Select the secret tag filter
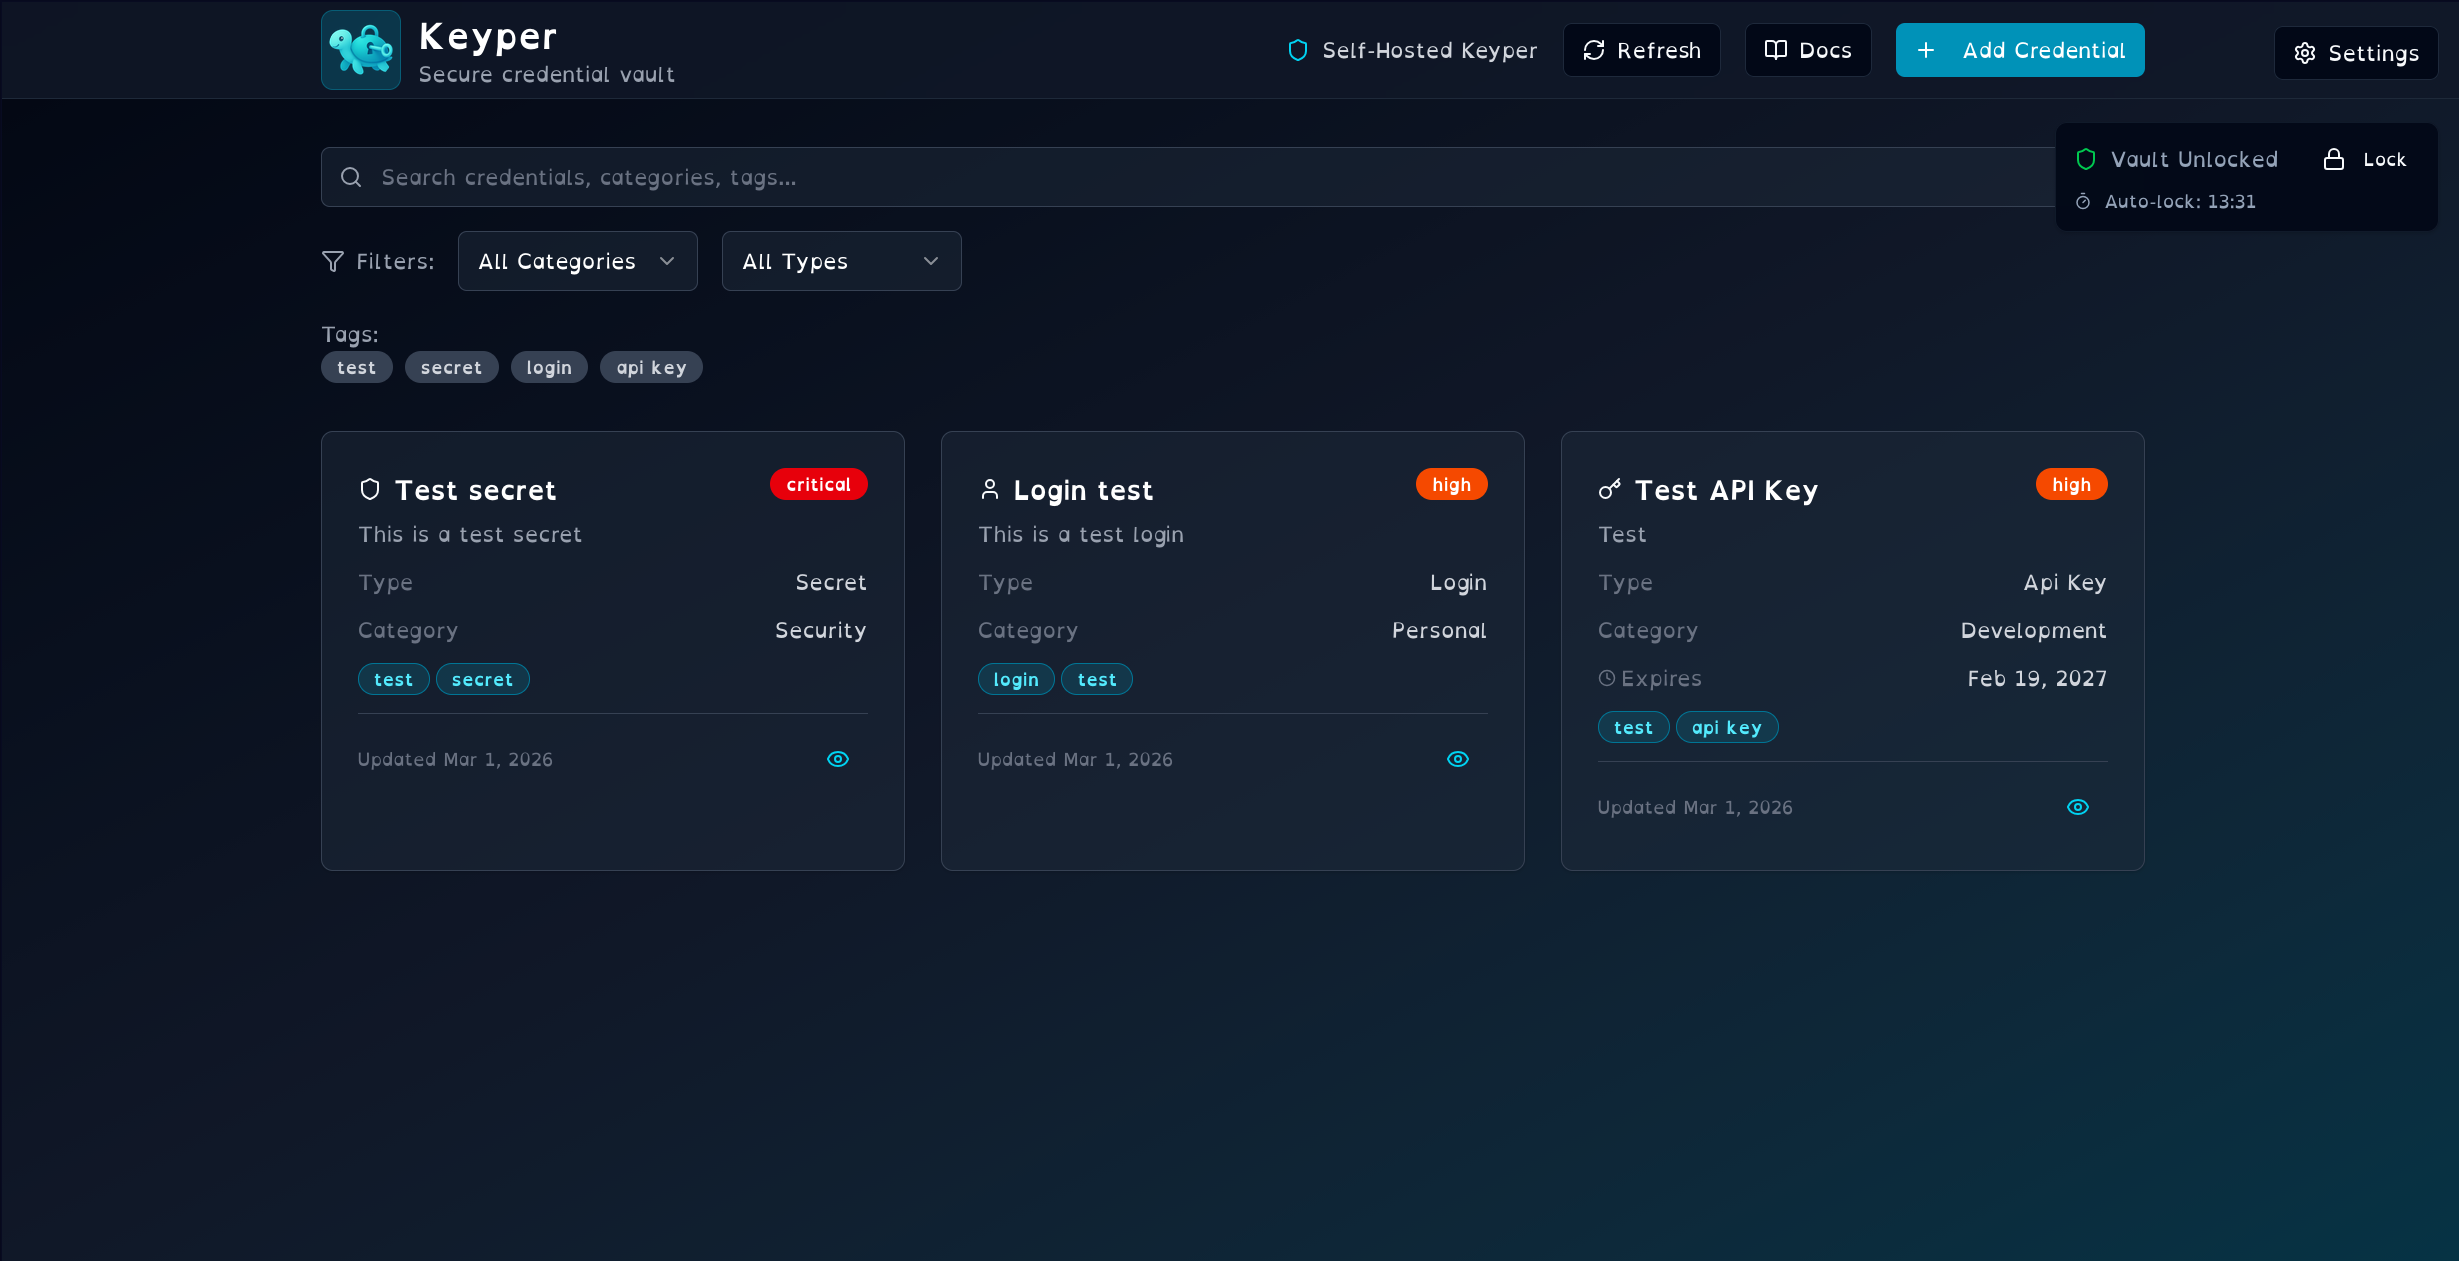Image resolution: width=2459 pixels, height=1261 pixels. (451, 367)
